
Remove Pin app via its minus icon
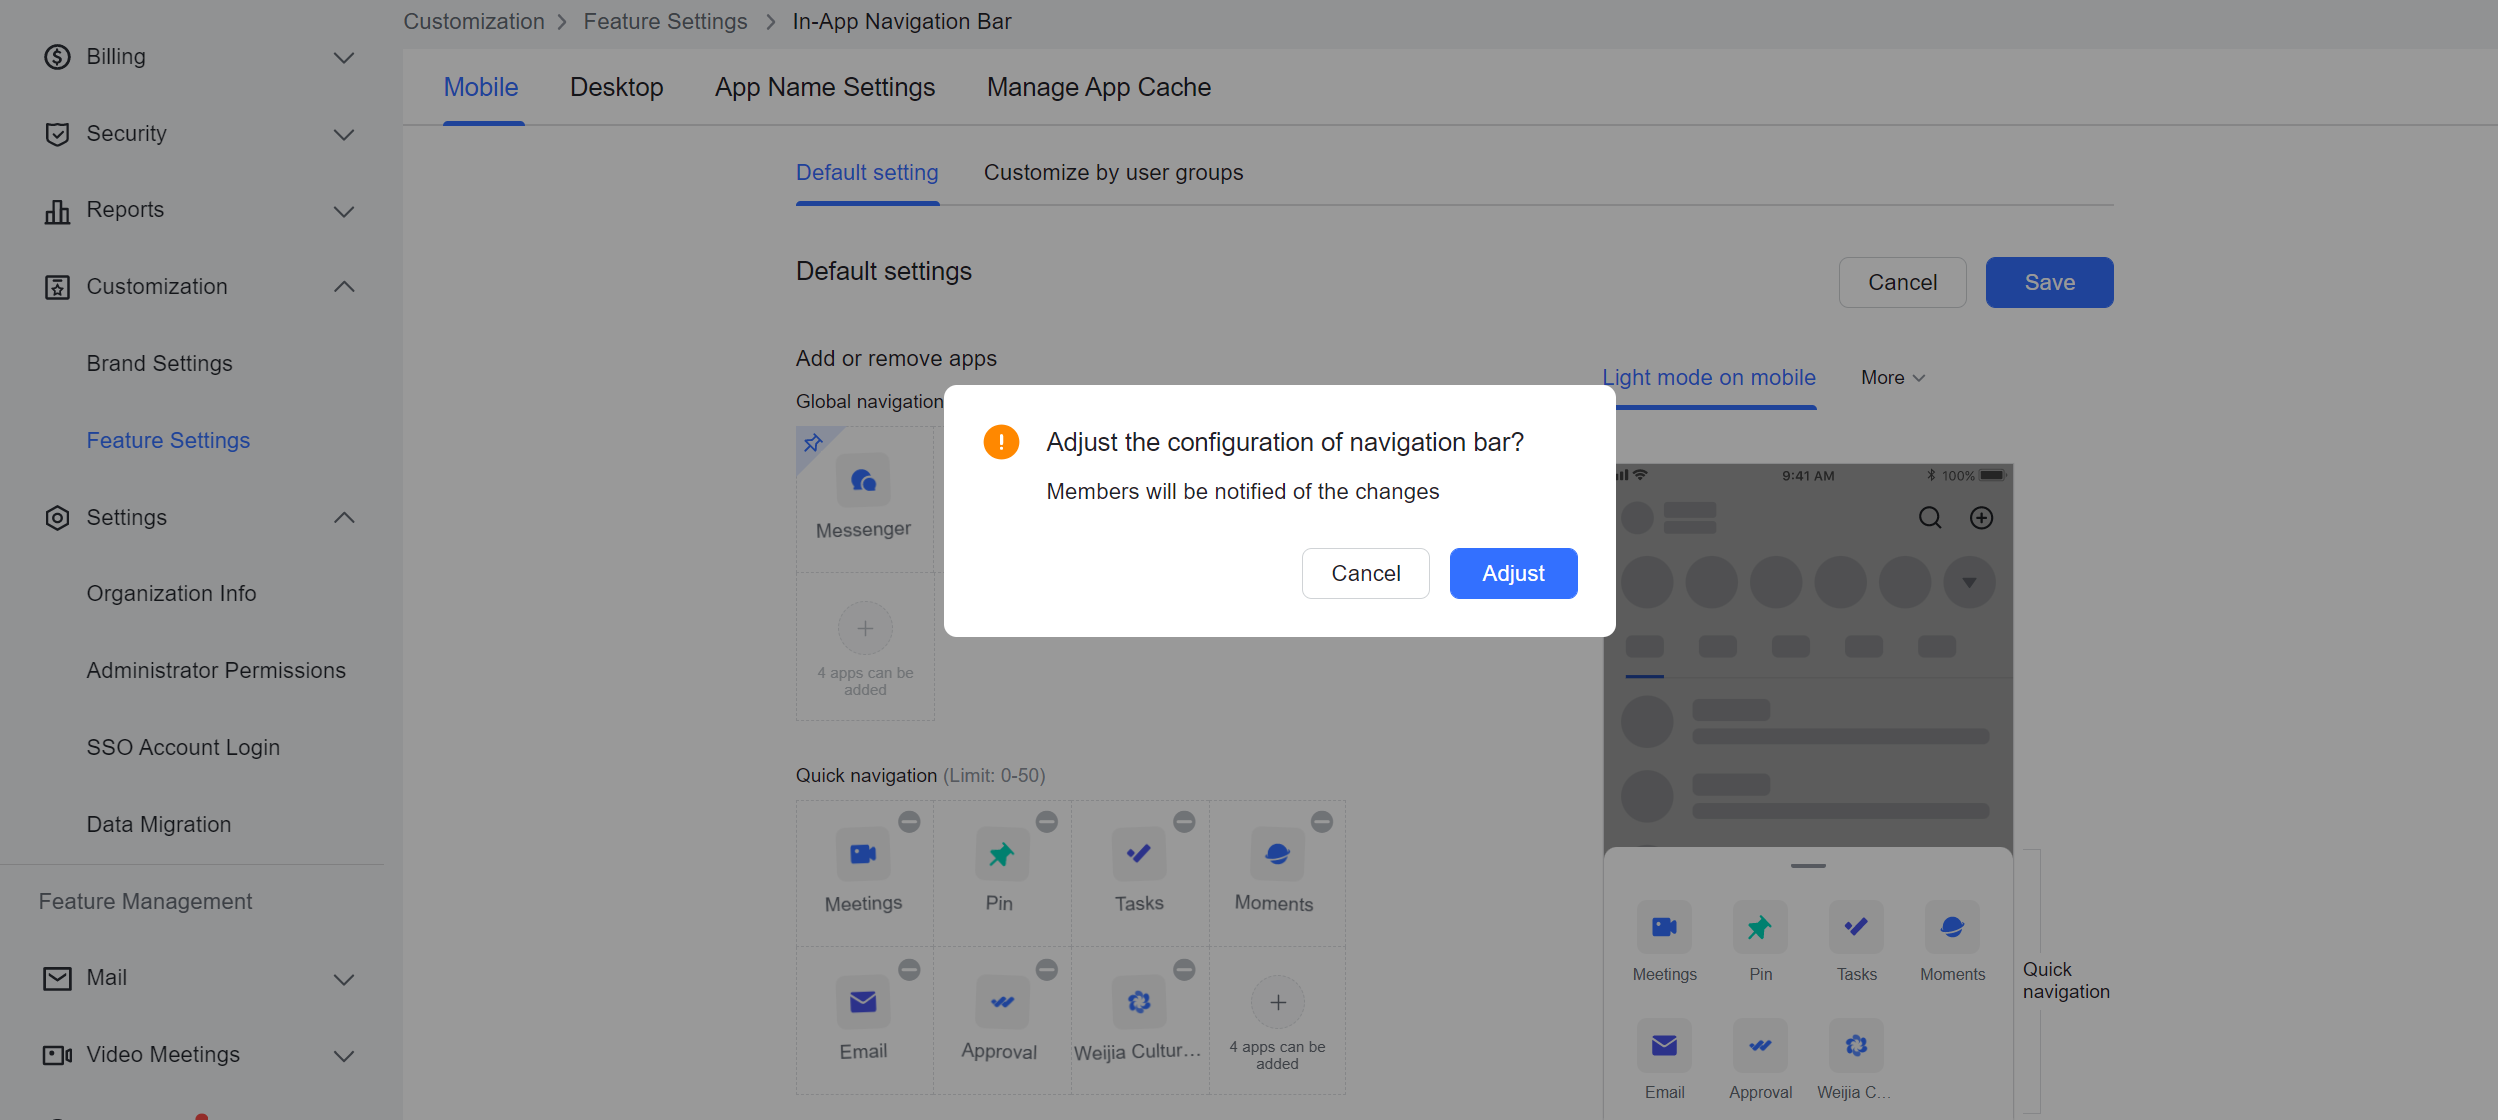1047,822
